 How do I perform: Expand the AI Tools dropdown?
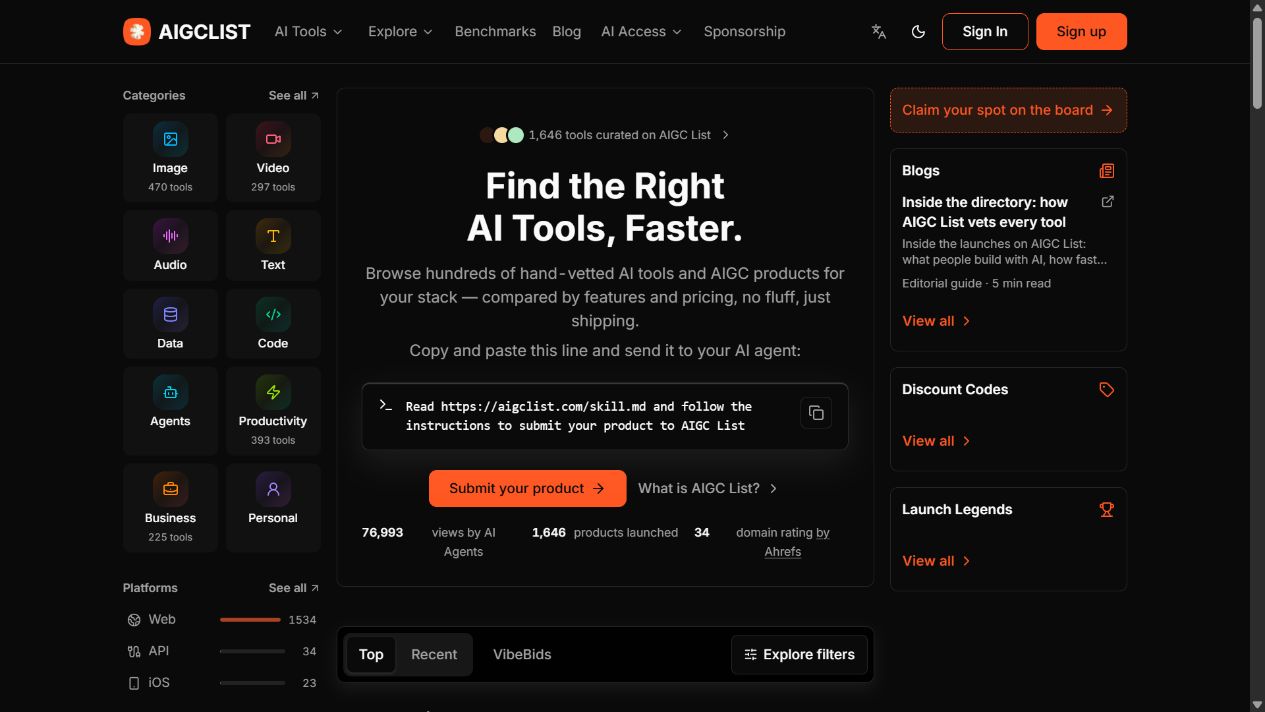(x=308, y=32)
